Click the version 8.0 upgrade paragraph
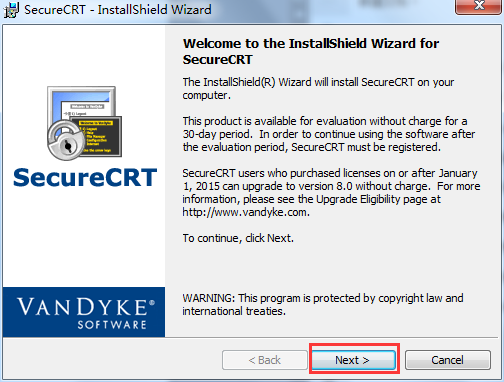 pyautogui.click(x=331, y=193)
